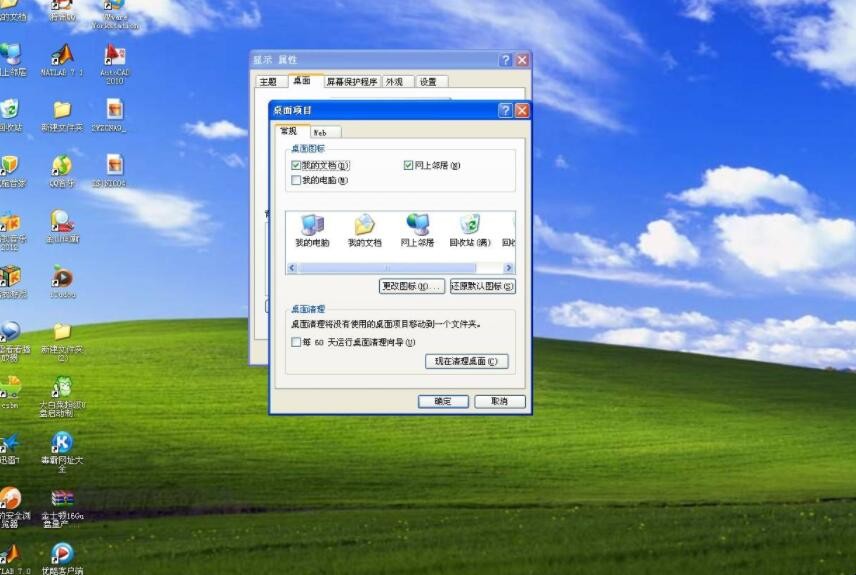Click the MATLAB 7.1 desktop shortcut

click(x=62, y=58)
